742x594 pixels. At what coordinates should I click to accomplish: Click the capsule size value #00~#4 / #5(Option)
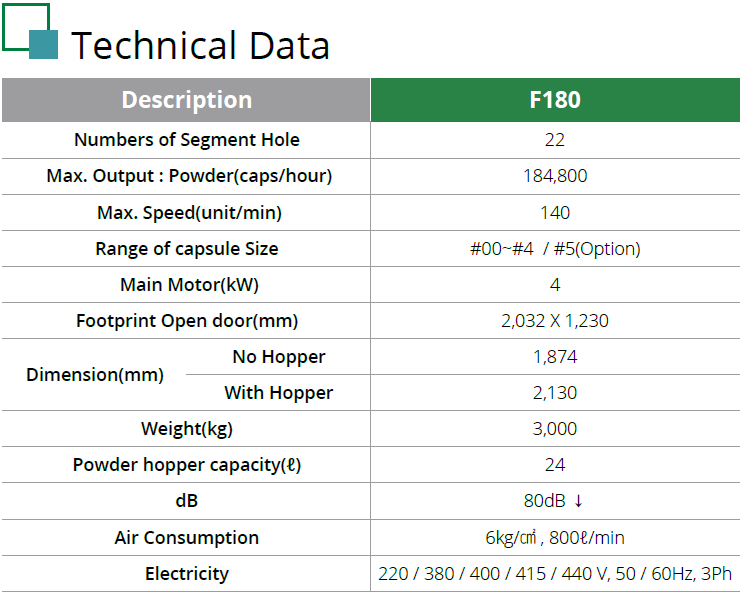[x=555, y=249]
